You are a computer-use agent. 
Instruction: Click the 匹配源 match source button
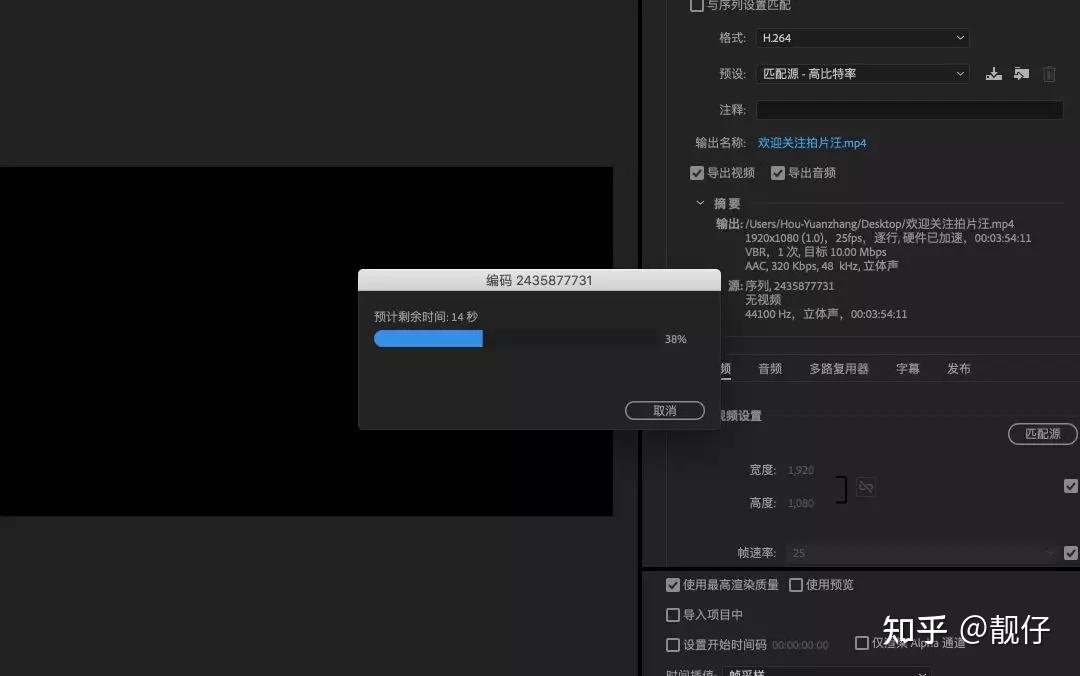pyautogui.click(x=1042, y=434)
